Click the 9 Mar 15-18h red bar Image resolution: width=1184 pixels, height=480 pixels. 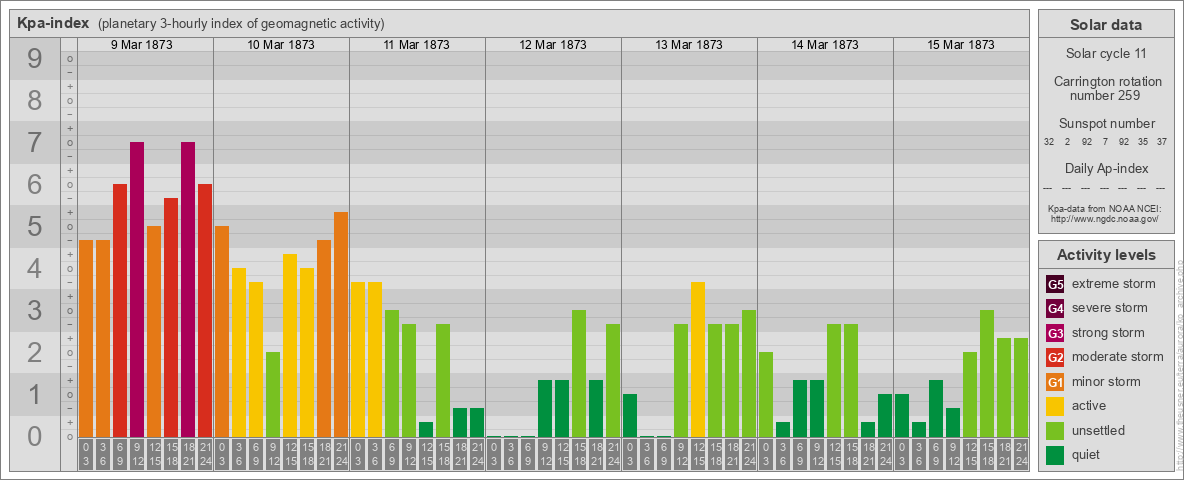[x=171, y=318]
